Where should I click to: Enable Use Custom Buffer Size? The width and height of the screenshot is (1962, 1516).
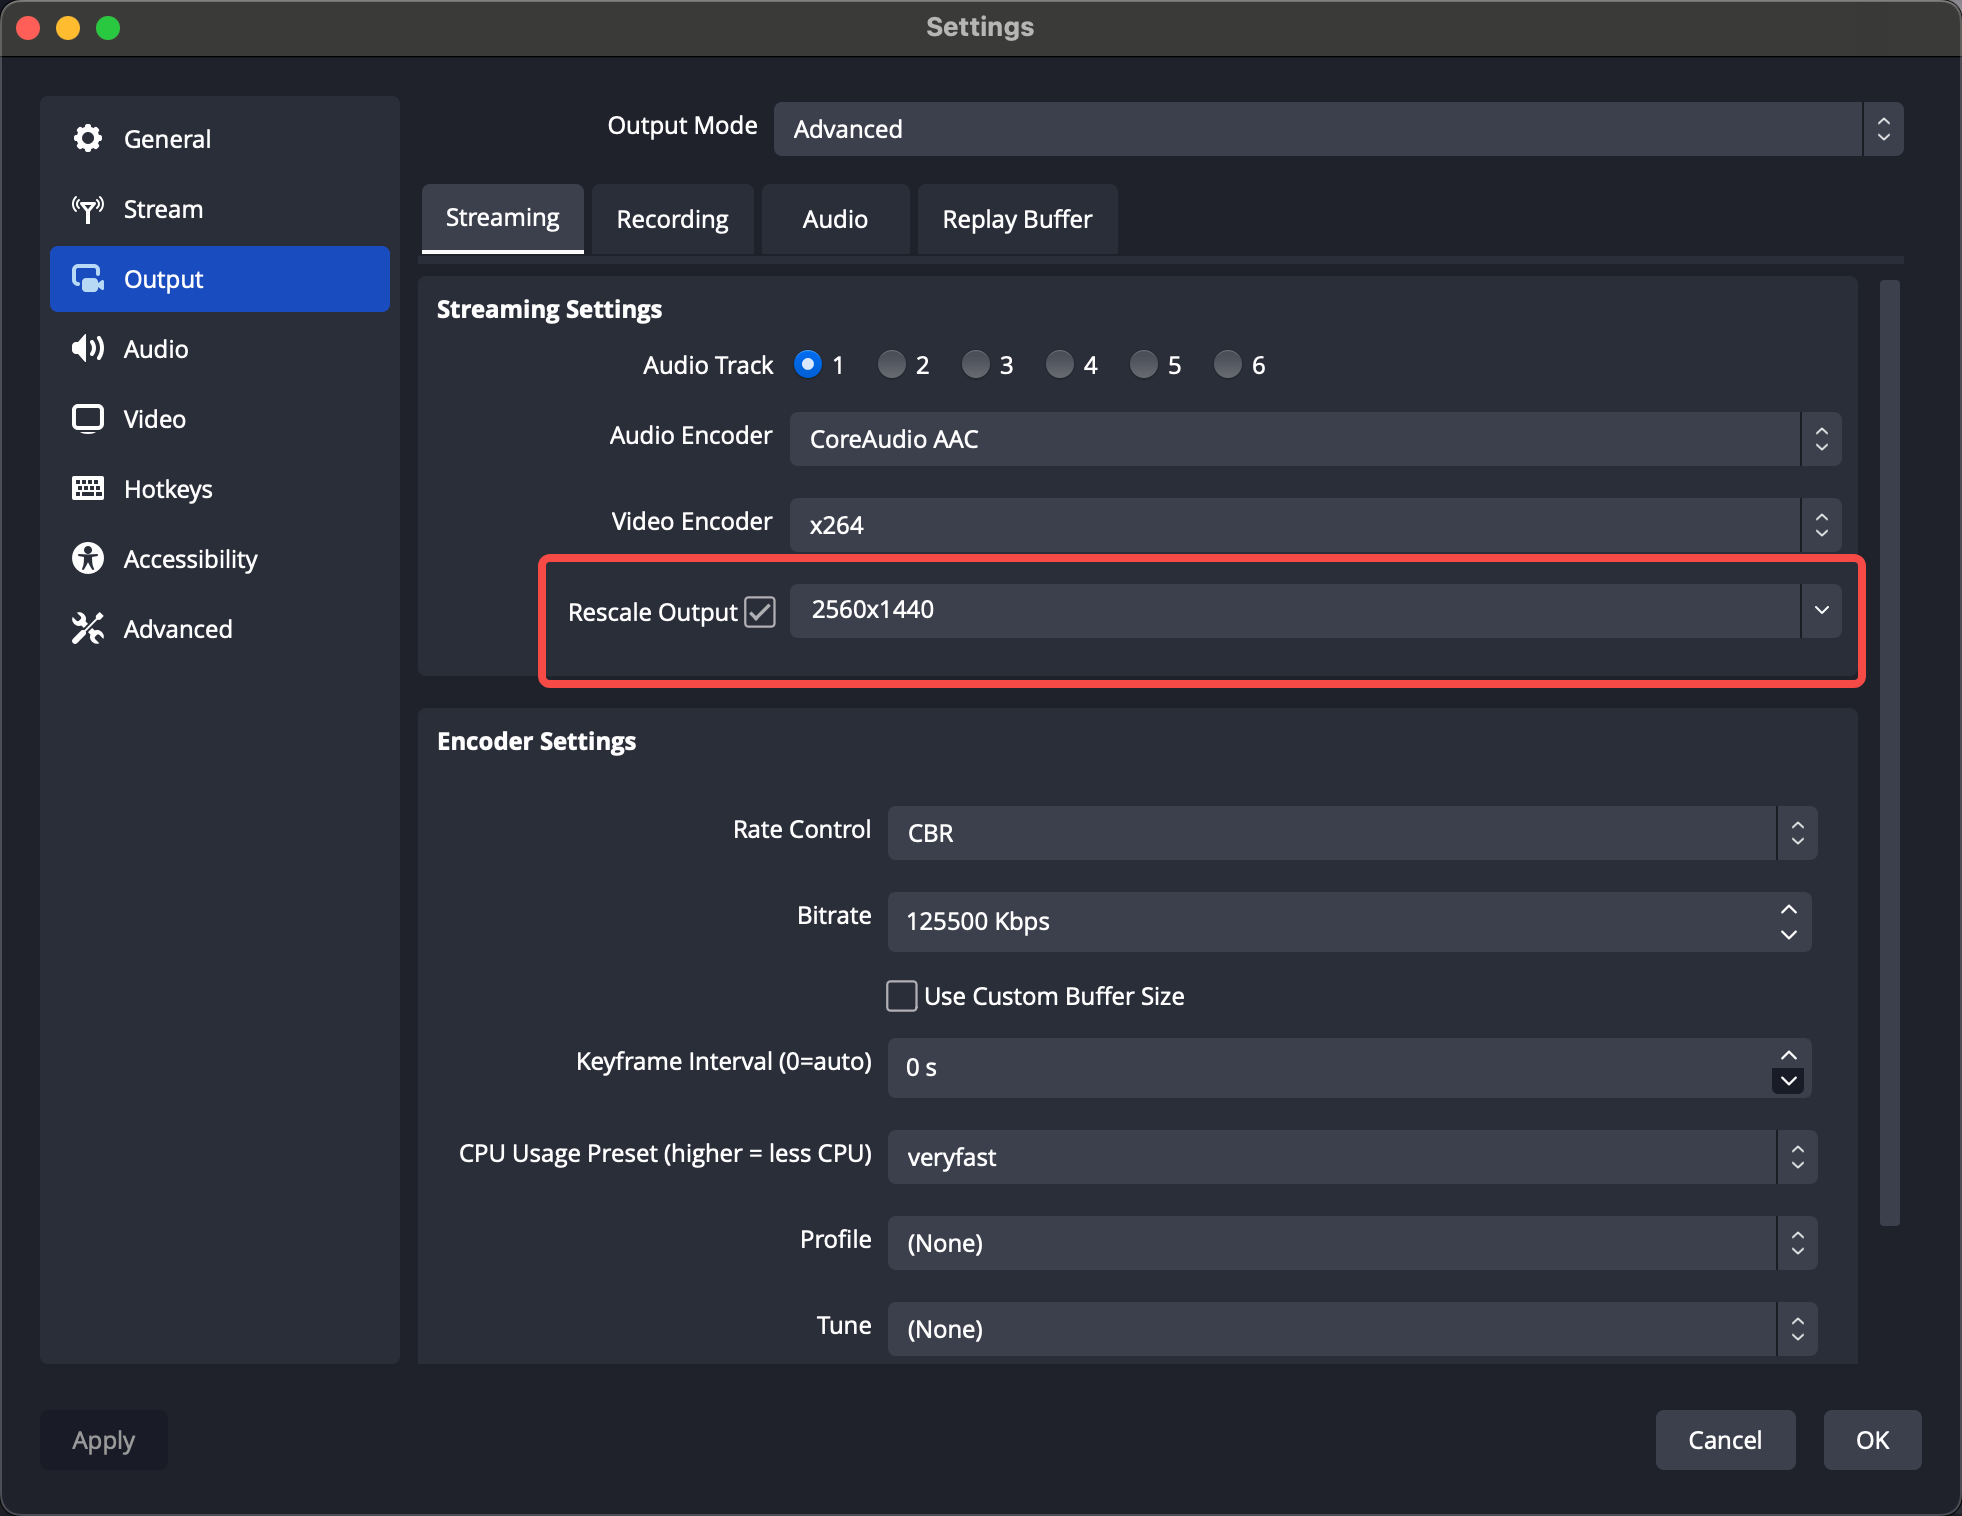[900, 996]
